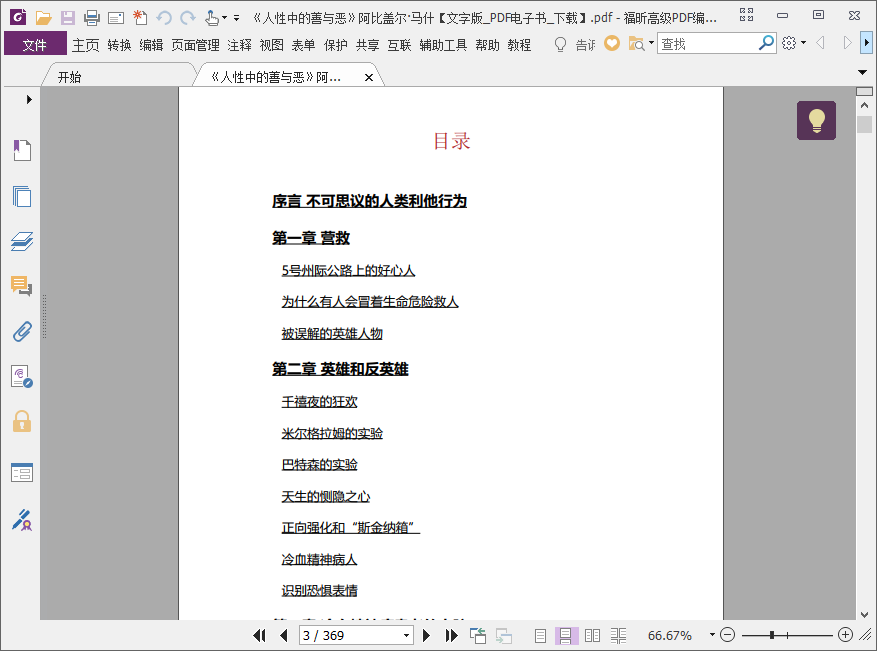The height and width of the screenshot is (651, 877).
Task: Open the zoom percentage dropdown
Action: pos(712,635)
